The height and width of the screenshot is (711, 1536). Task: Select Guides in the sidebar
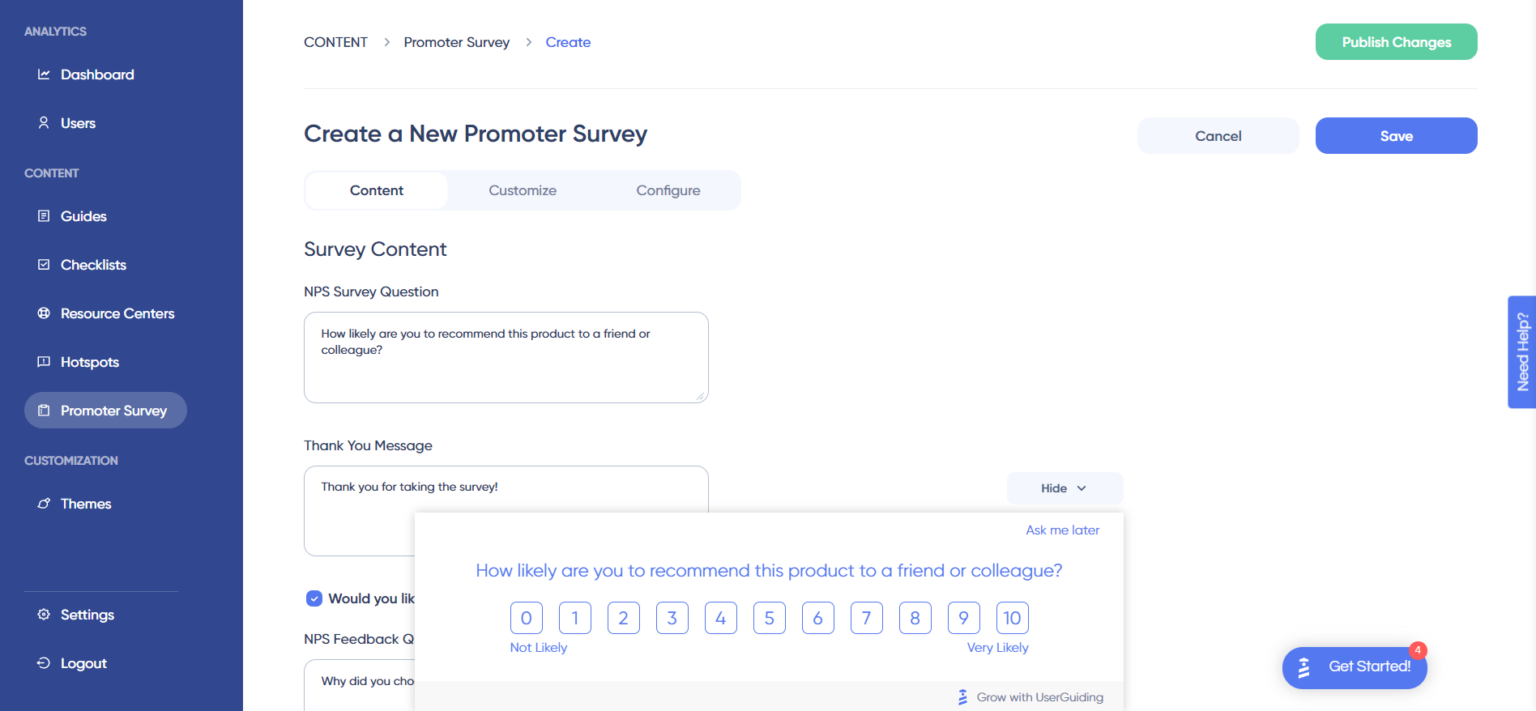click(83, 216)
